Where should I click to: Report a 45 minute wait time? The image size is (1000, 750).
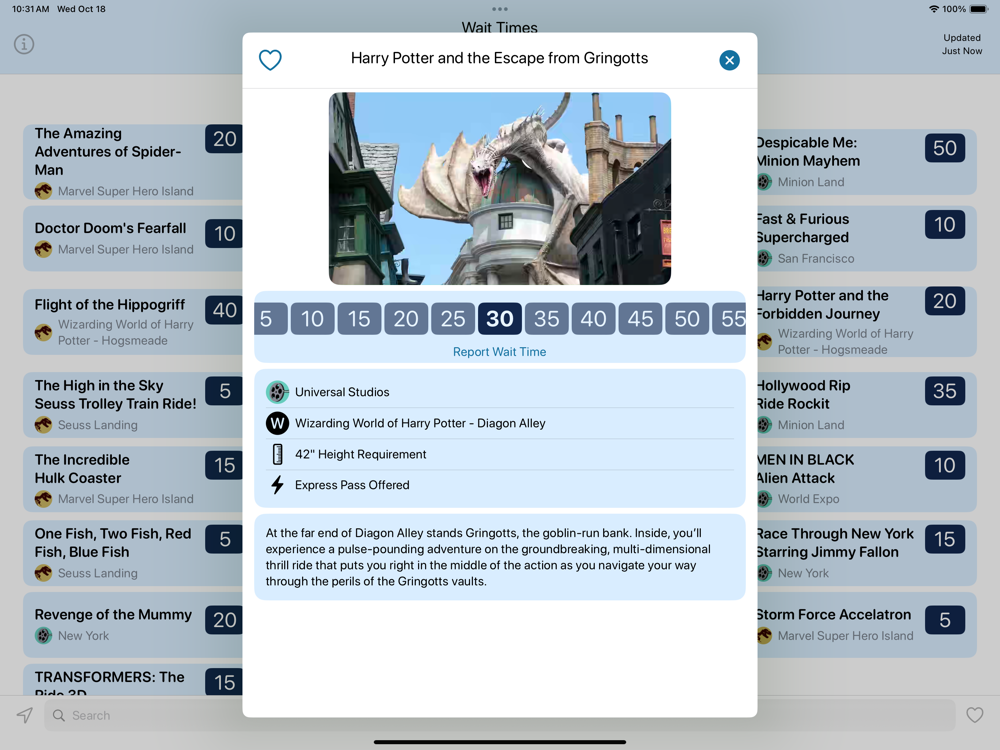click(x=640, y=318)
